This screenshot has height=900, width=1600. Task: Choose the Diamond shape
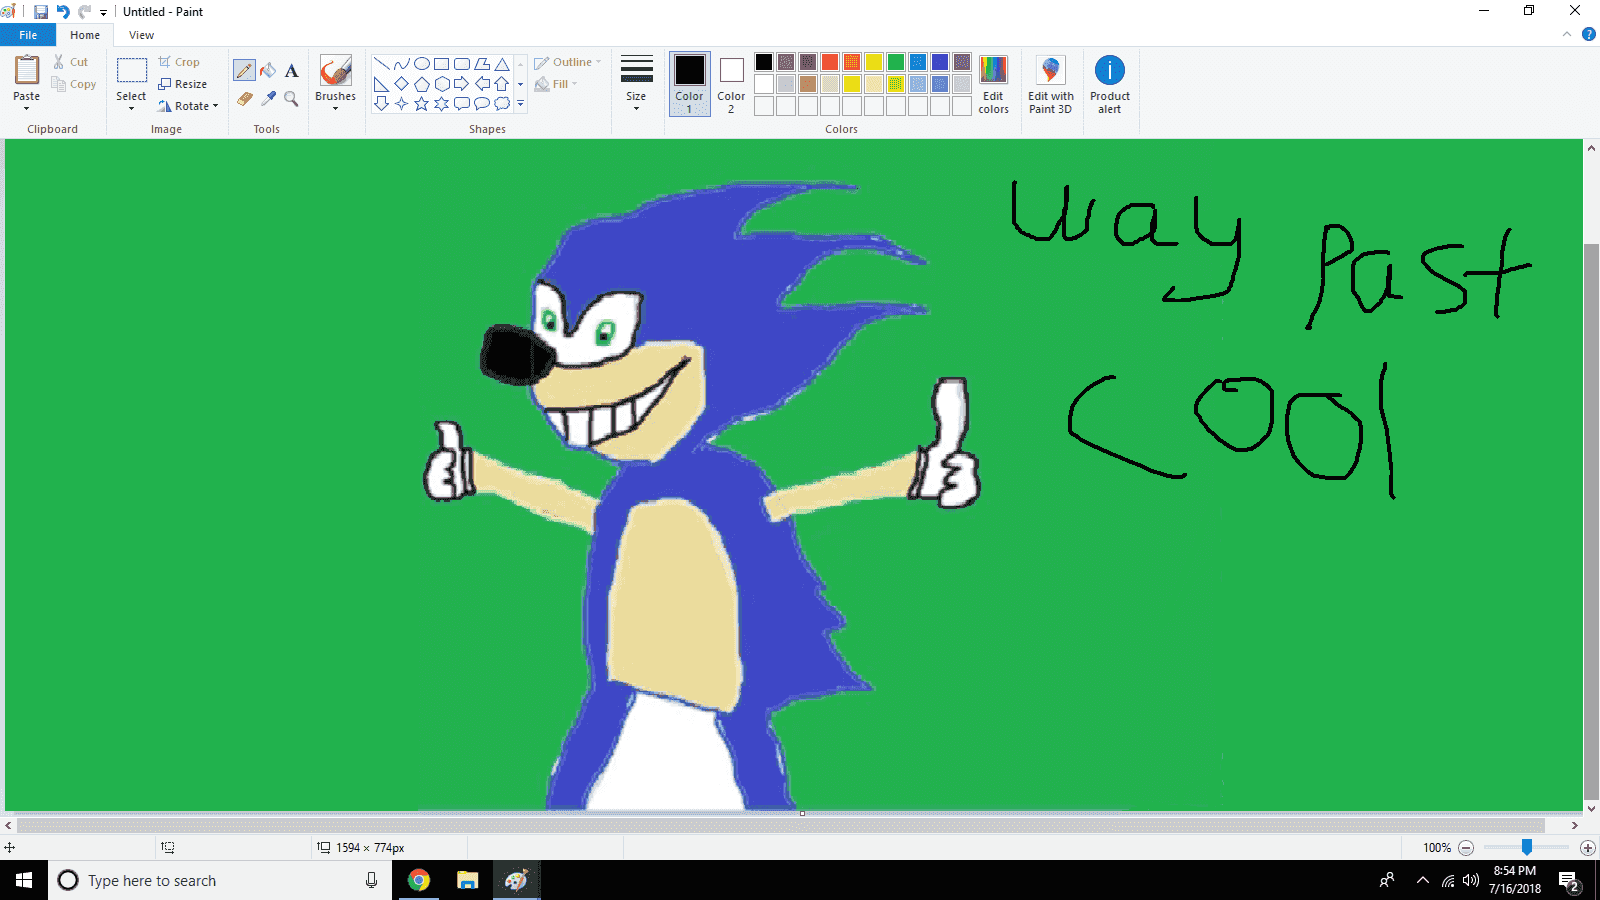(x=401, y=84)
